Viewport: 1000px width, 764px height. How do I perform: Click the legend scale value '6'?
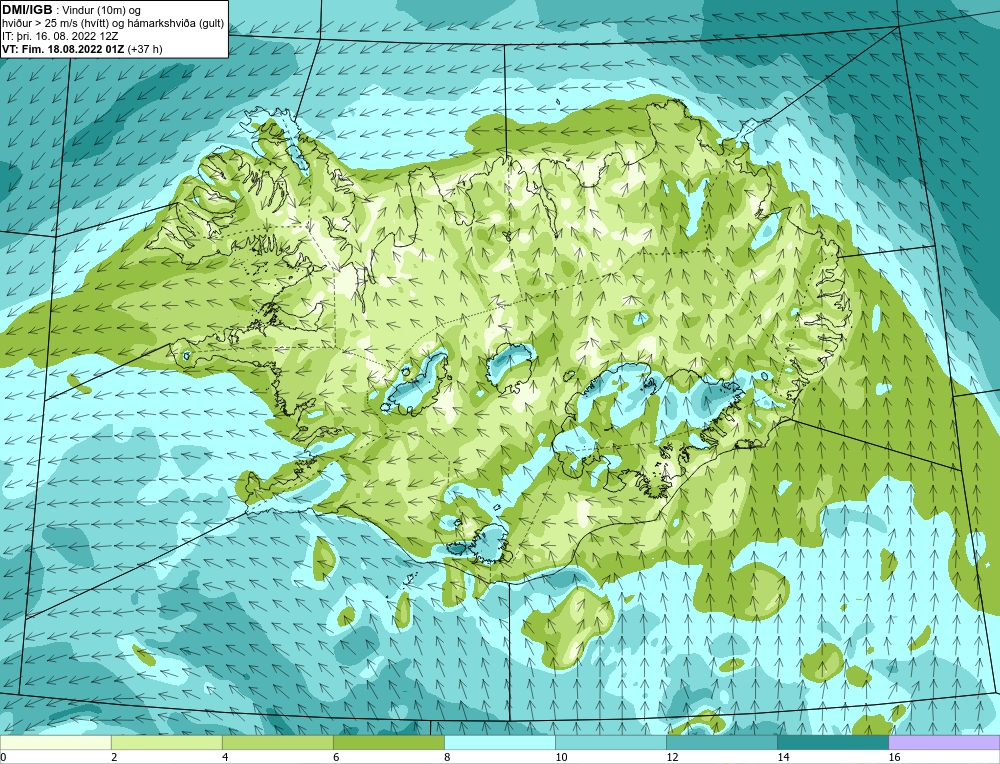(x=336, y=757)
